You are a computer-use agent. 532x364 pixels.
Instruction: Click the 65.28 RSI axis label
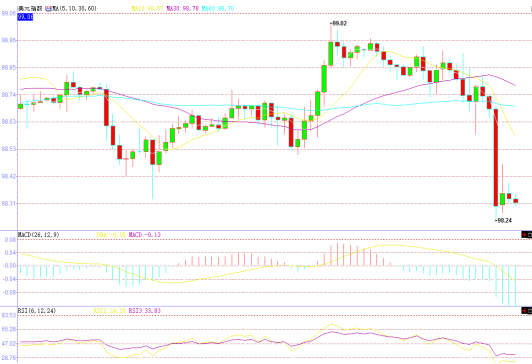point(8,329)
